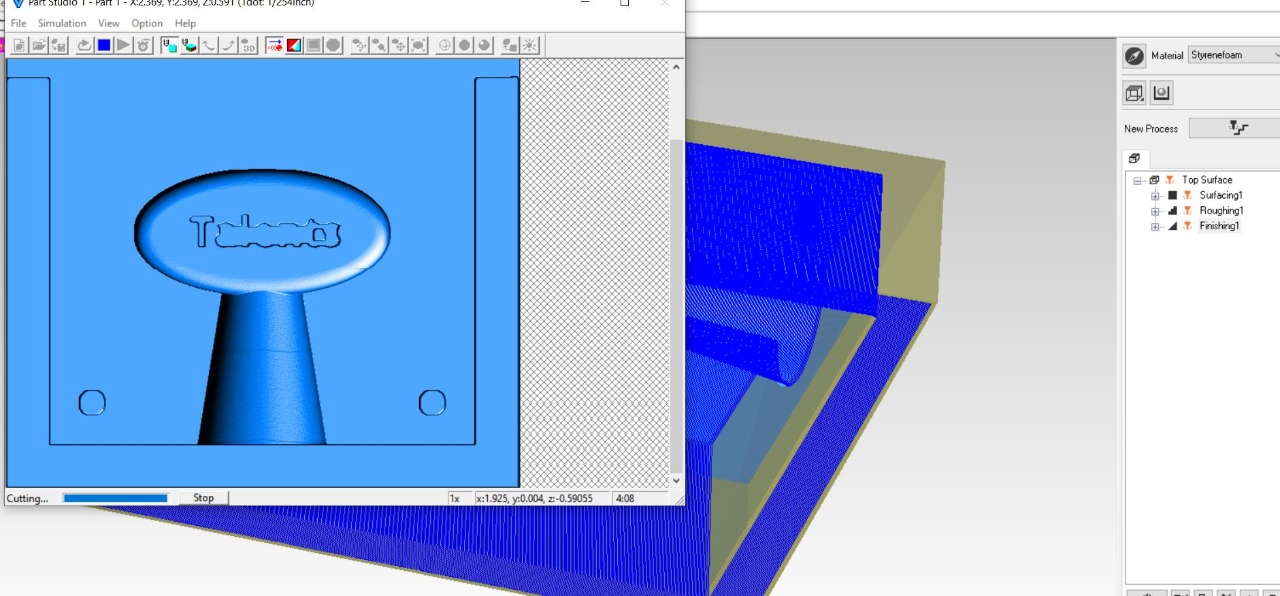The image size is (1280, 596).
Task: Click the zoom magnifier view icon
Action: tap(379, 45)
